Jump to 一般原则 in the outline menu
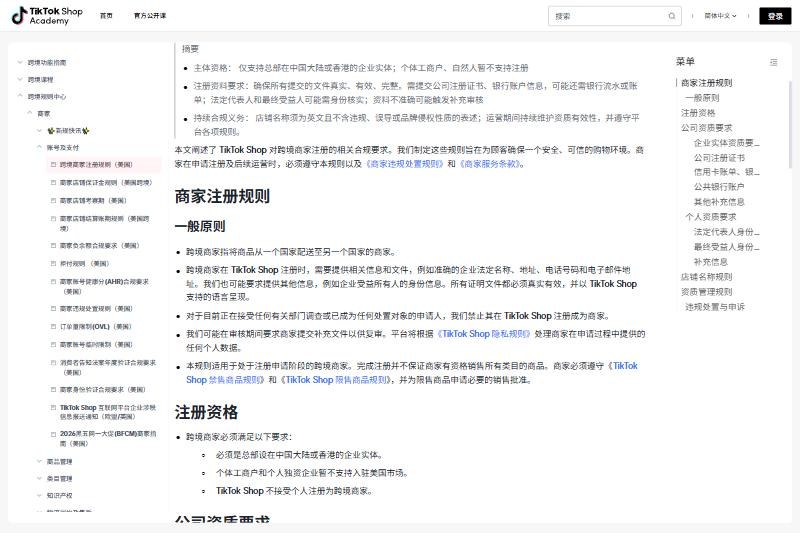 coord(702,97)
